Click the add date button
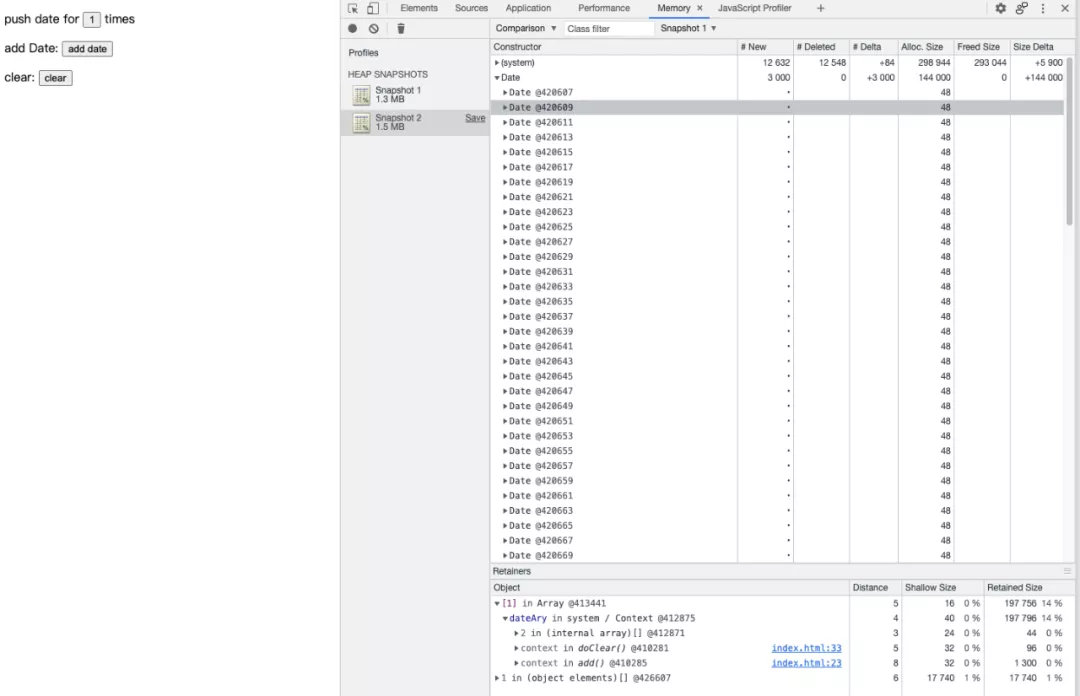This screenshot has height=696, width=1080. click(87, 49)
